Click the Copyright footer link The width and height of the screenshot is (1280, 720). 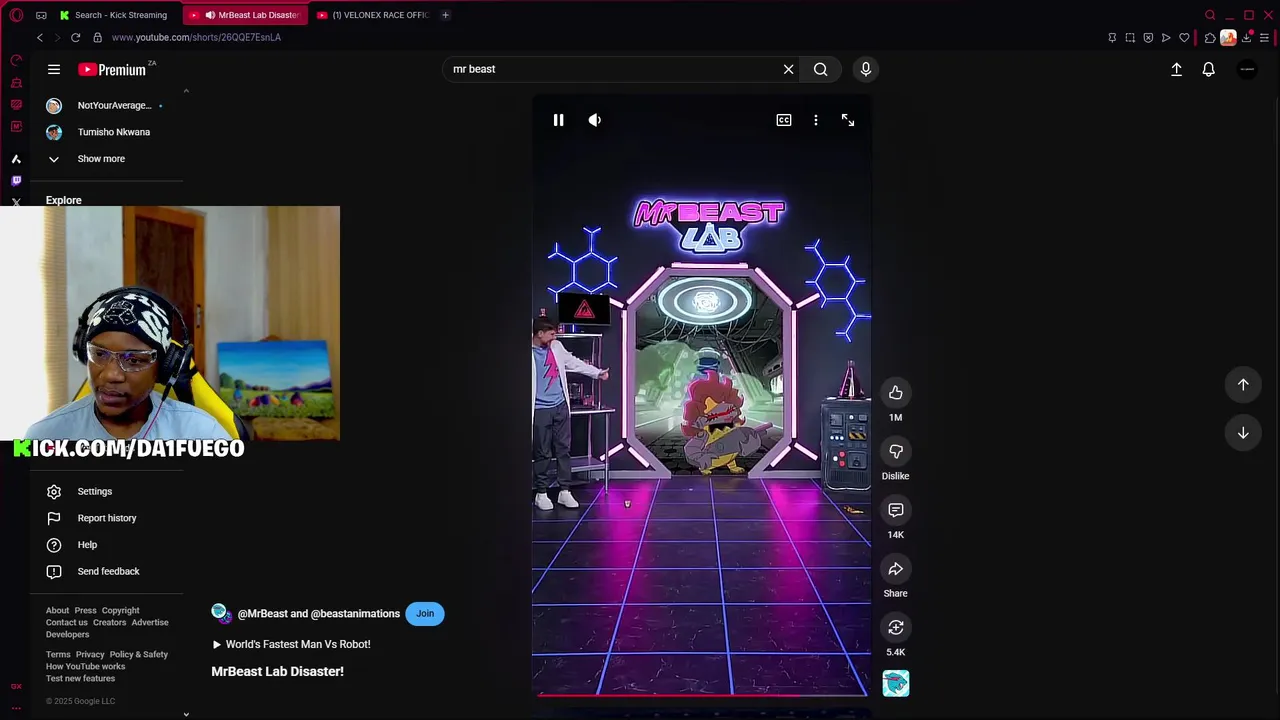tap(121, 611)
